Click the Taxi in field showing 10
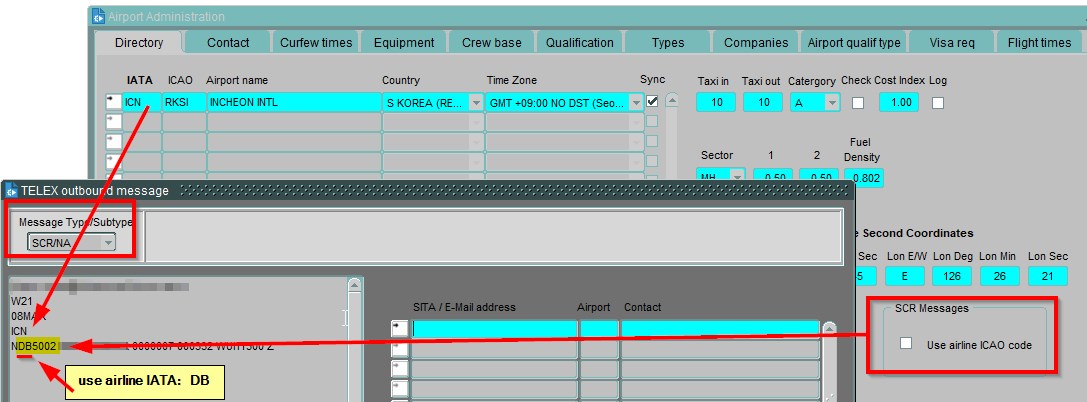The height and width of the screenshot is (402, 1087). (716, 102)
